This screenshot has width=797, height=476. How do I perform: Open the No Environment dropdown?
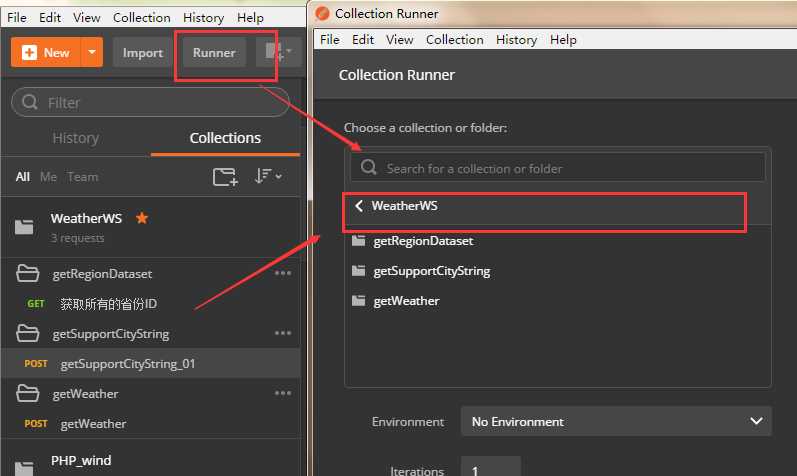coord(616,421)
